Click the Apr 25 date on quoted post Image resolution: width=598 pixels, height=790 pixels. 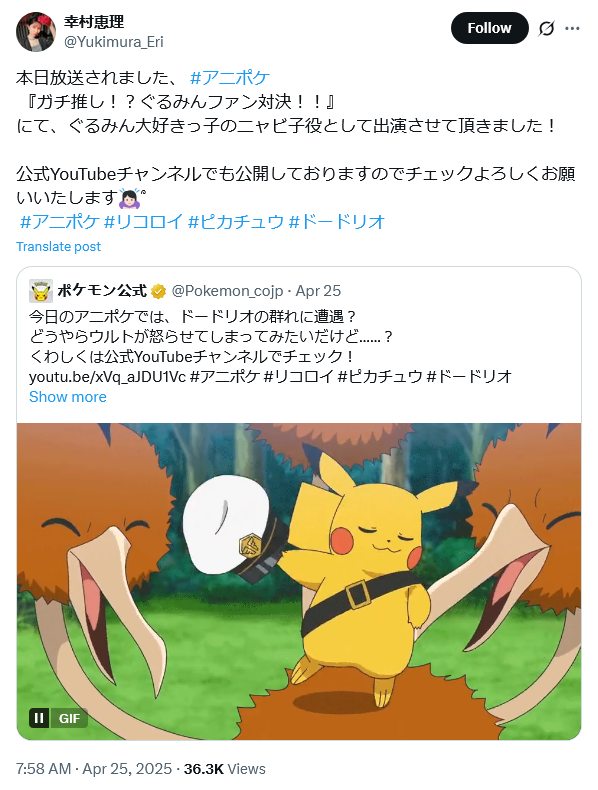click(x=318, y=291)
